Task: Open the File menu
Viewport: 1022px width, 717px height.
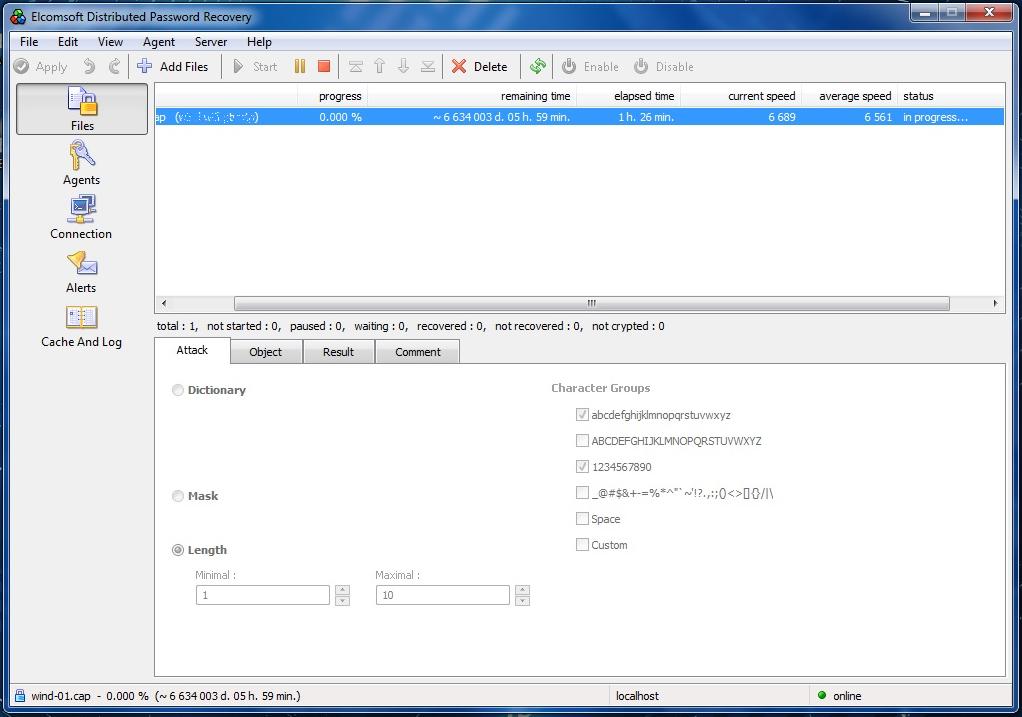Action: 29,42
